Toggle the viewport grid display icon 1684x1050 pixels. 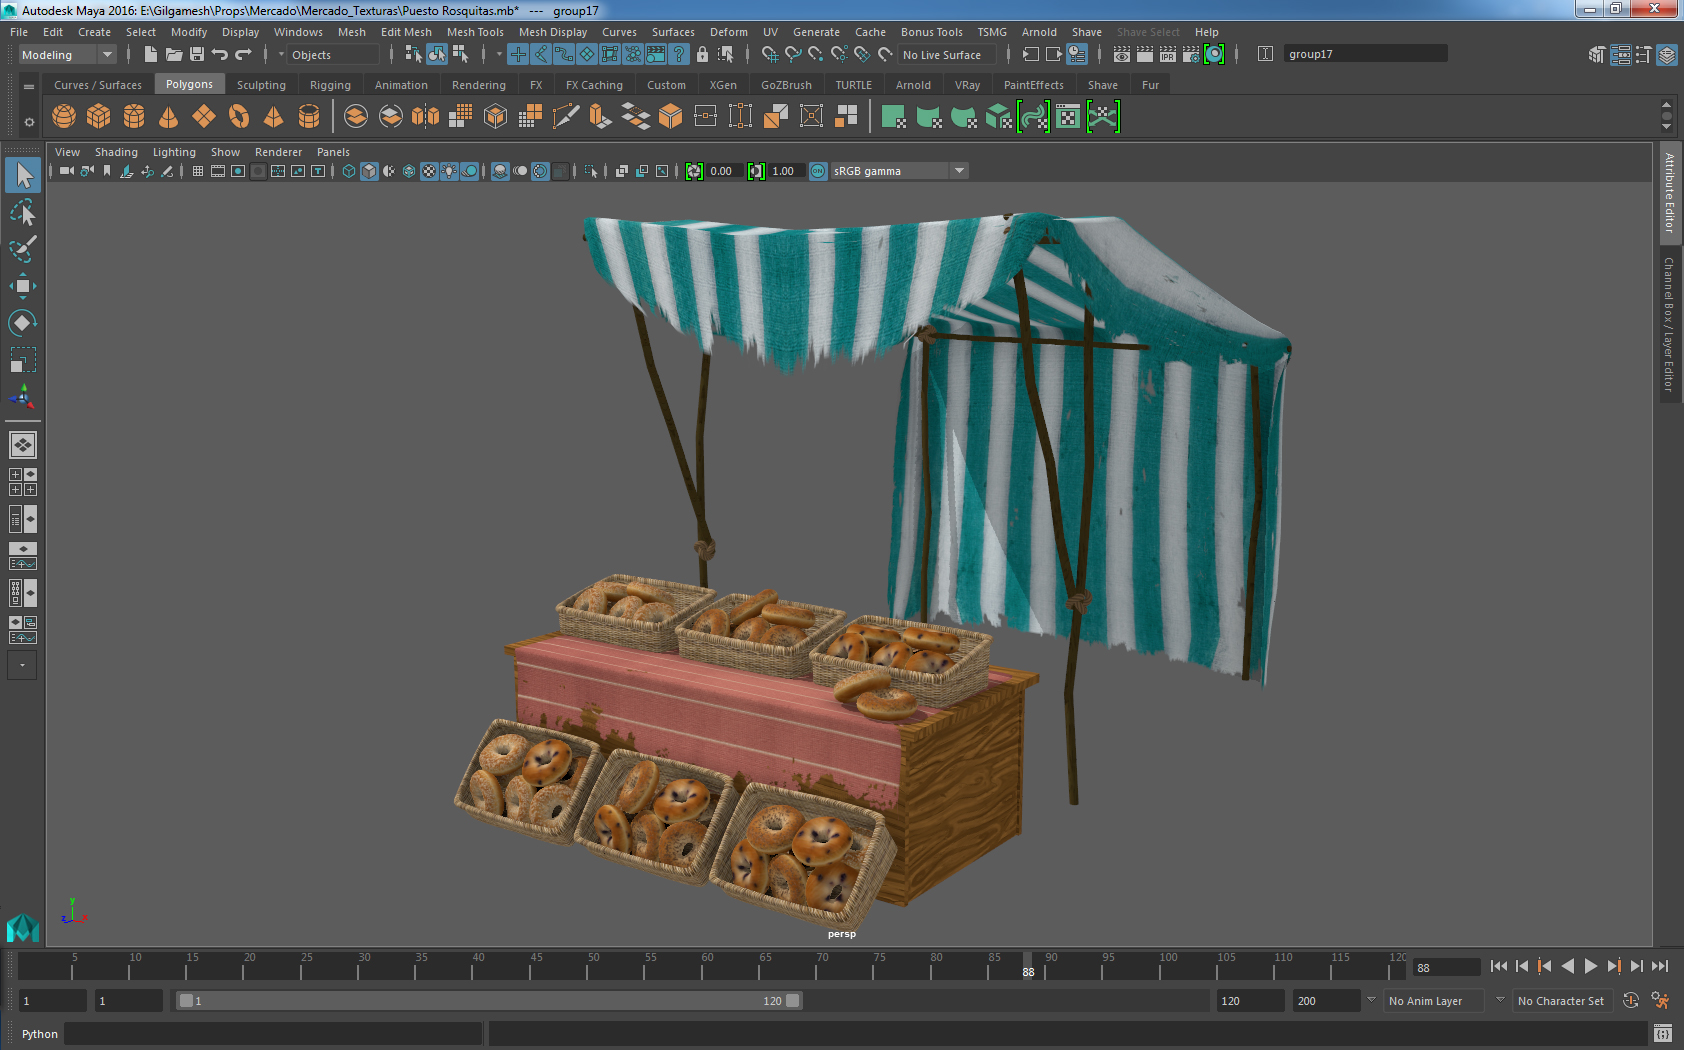pyautogui.click(x=197, y=171)
